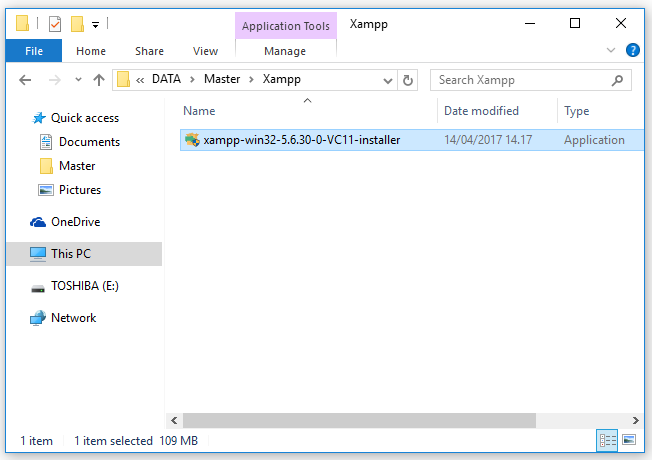Viewport: 652px width, 460px height.
Task: Switch to the Home ribbon tab
Action: (91, 51)
